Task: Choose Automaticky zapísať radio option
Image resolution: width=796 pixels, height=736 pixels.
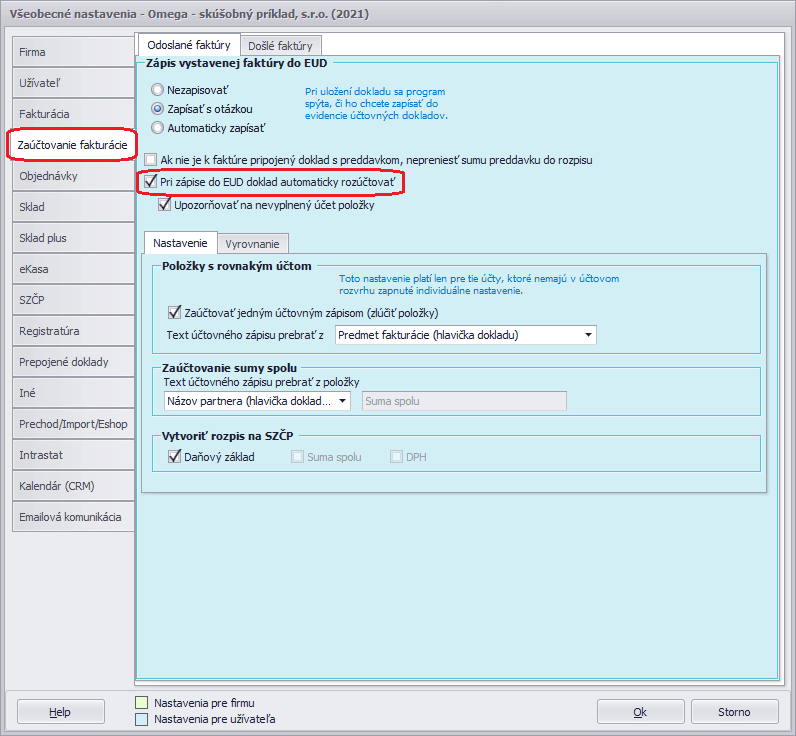Action: [x=157, y=127]
